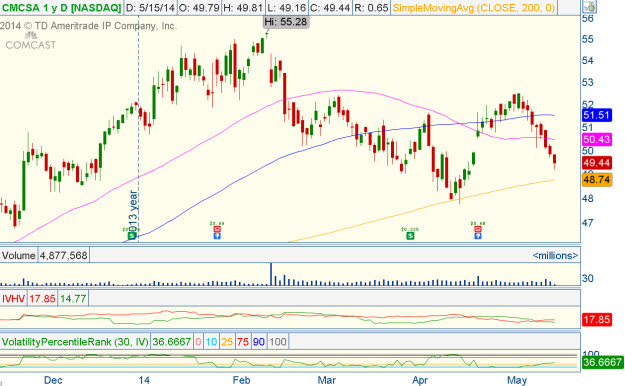Click the green 36.6667 bubble on the right axis
The image size is (625, 386).
point(602,362)
